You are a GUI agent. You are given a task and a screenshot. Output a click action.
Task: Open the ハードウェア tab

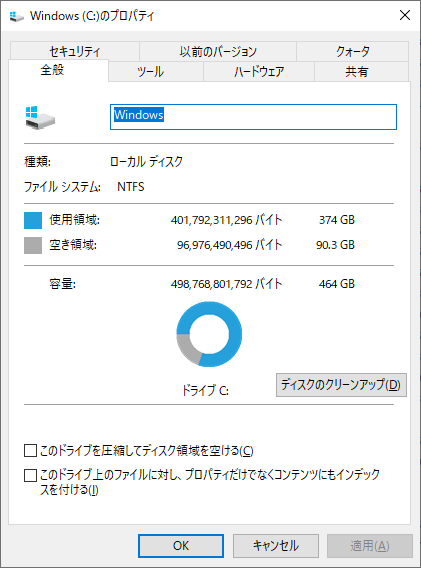click(259, 71)
